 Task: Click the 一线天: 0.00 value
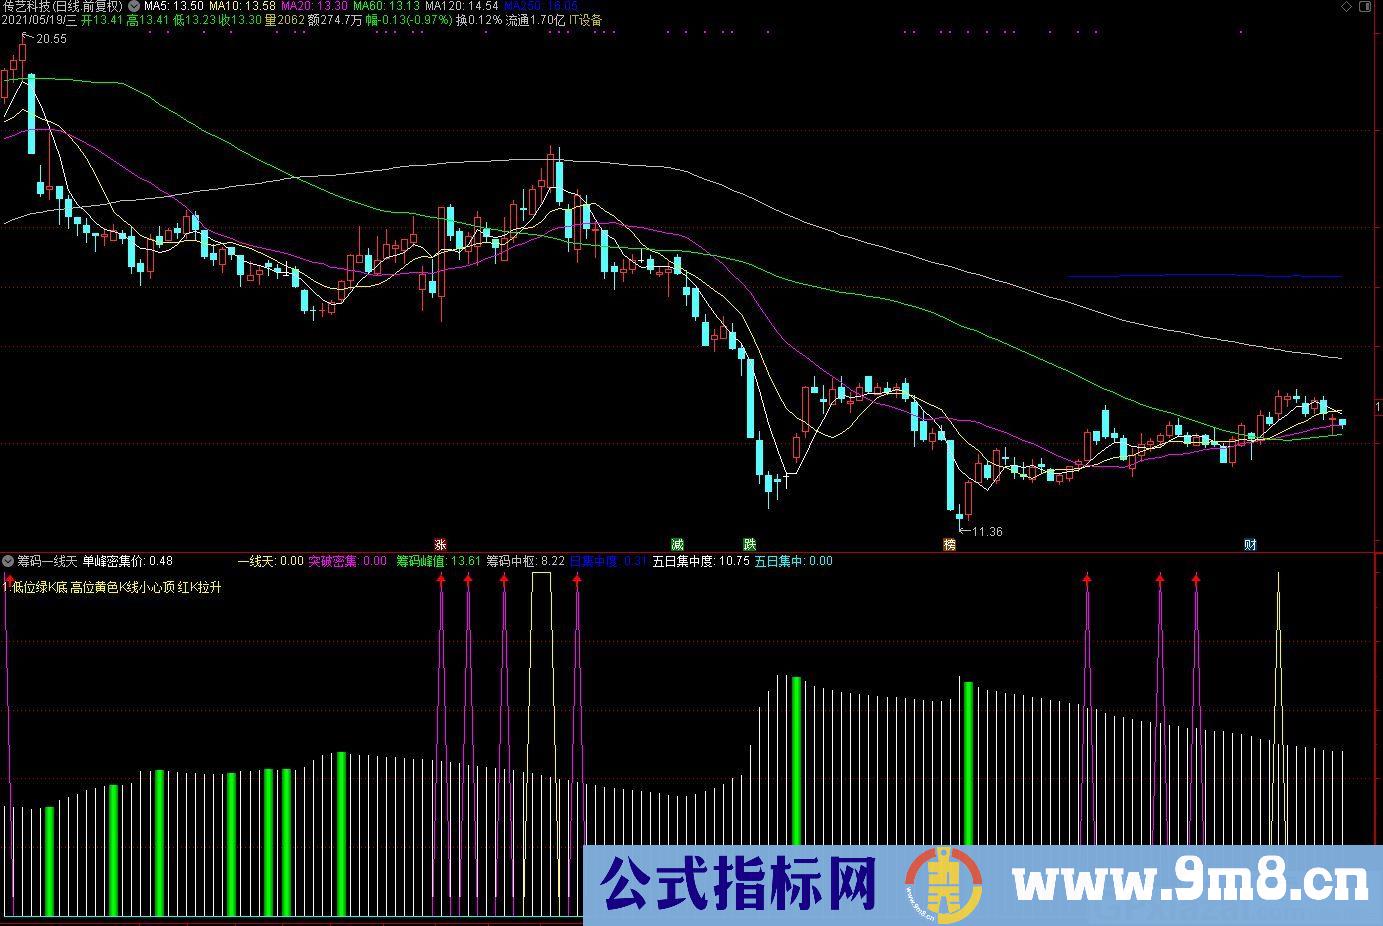click(x=270, y=561)
